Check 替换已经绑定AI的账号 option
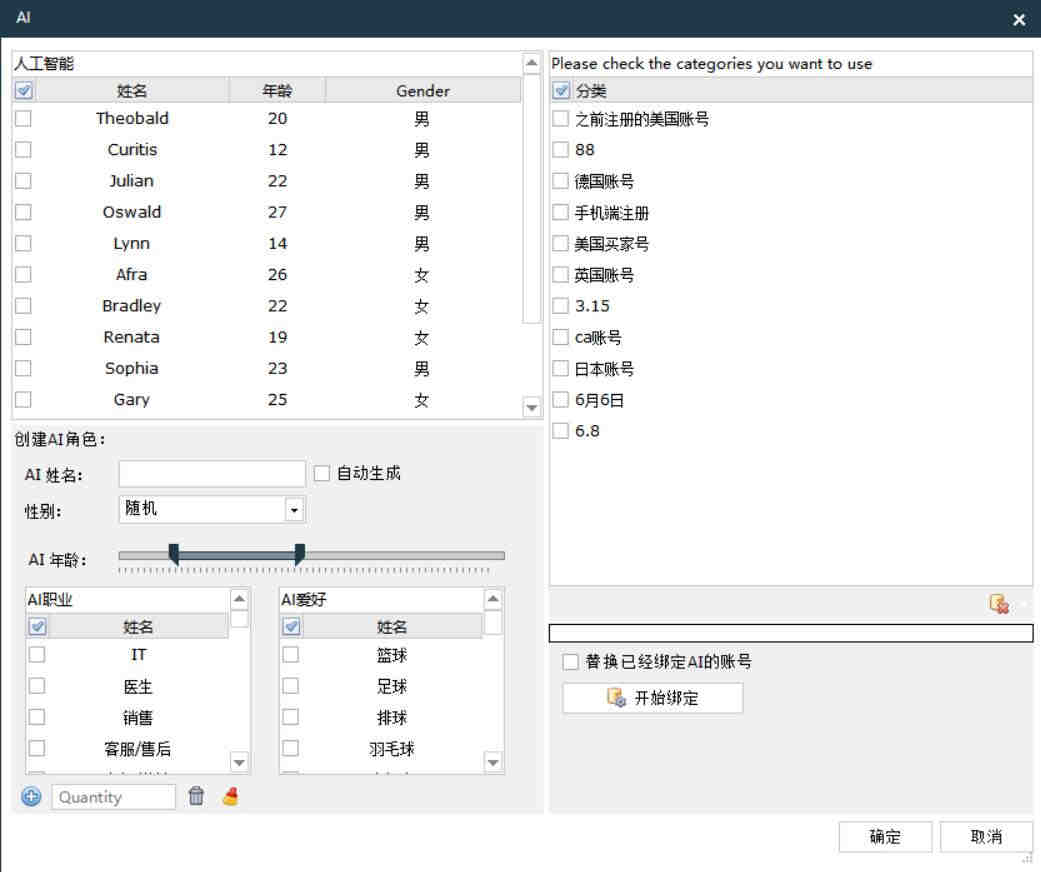This screenshot has height=872, width=1041. 570,662
